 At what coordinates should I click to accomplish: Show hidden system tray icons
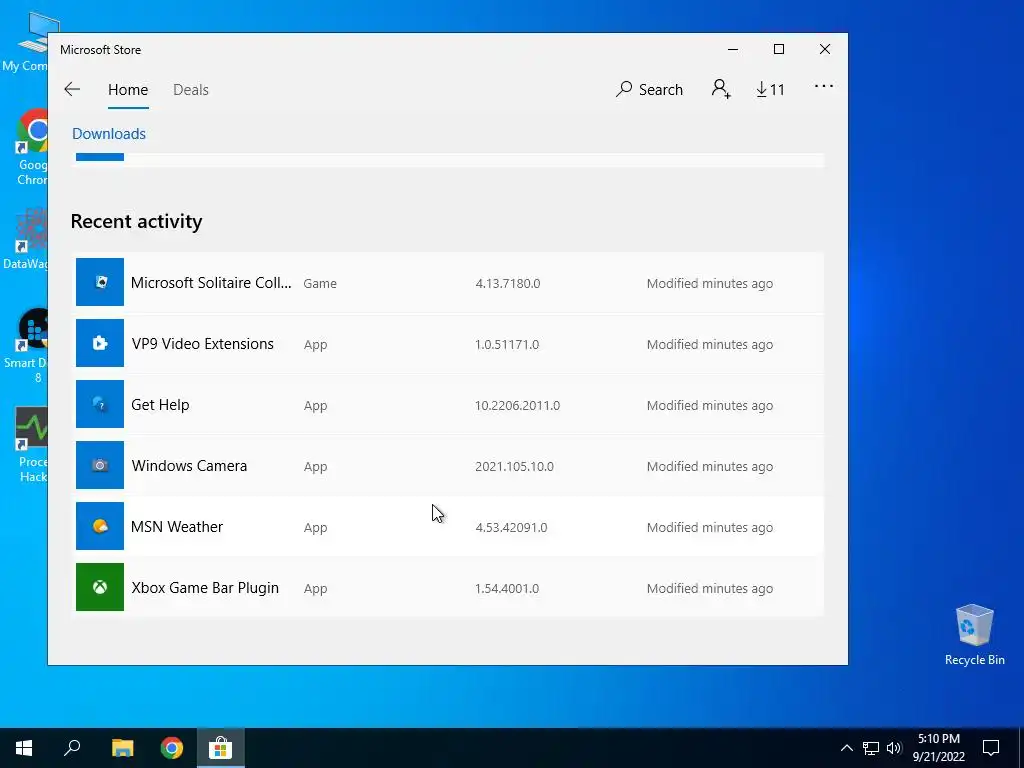coord(846,748)
